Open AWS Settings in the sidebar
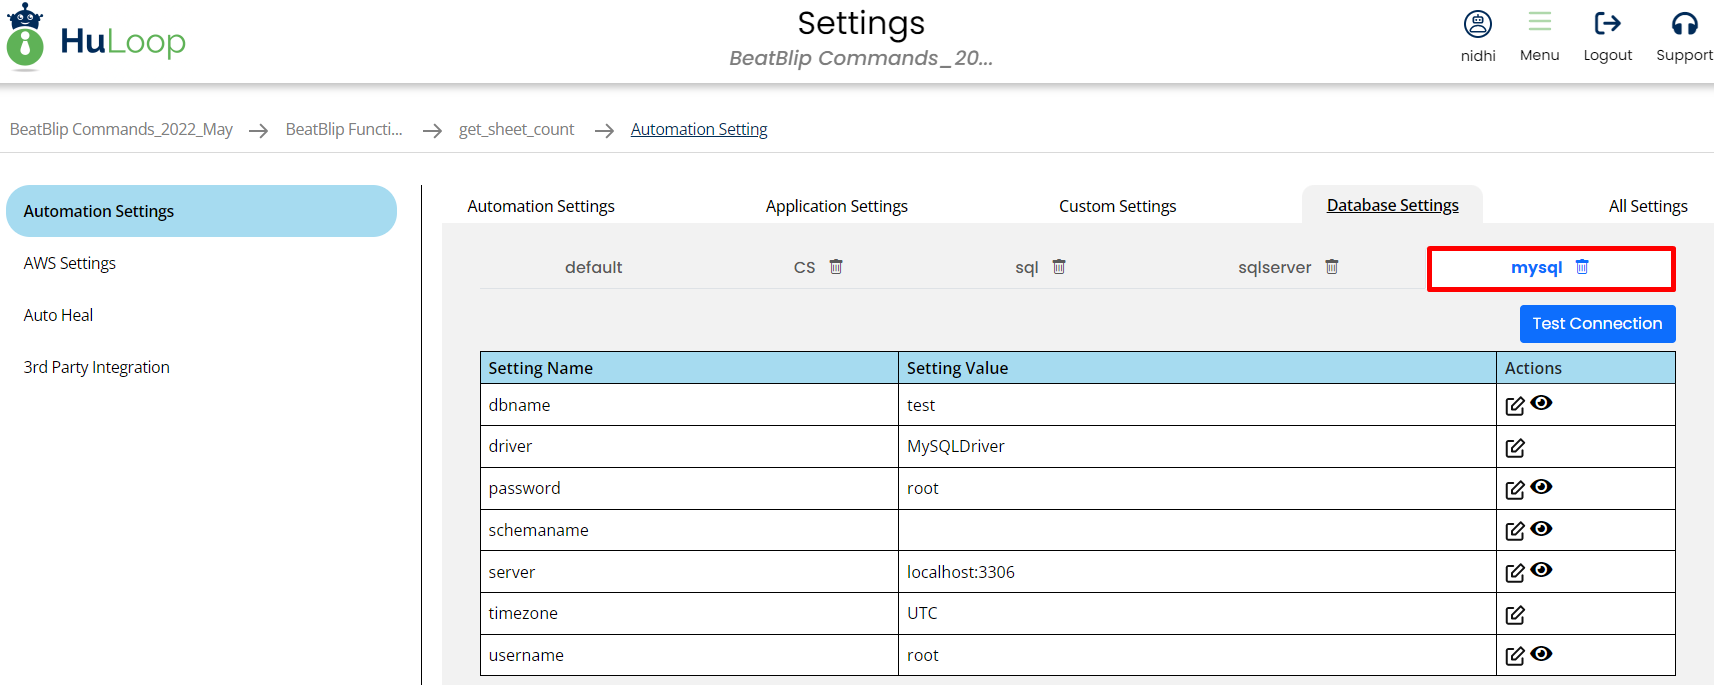The width and height of the screenshot is (1714, 685). point(70,263)
